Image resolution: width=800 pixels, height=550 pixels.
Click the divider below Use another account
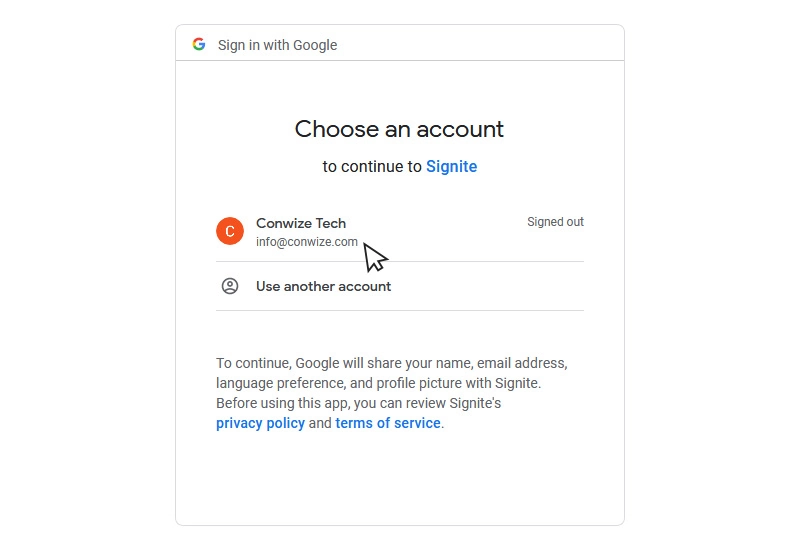(x=400, y=310)
